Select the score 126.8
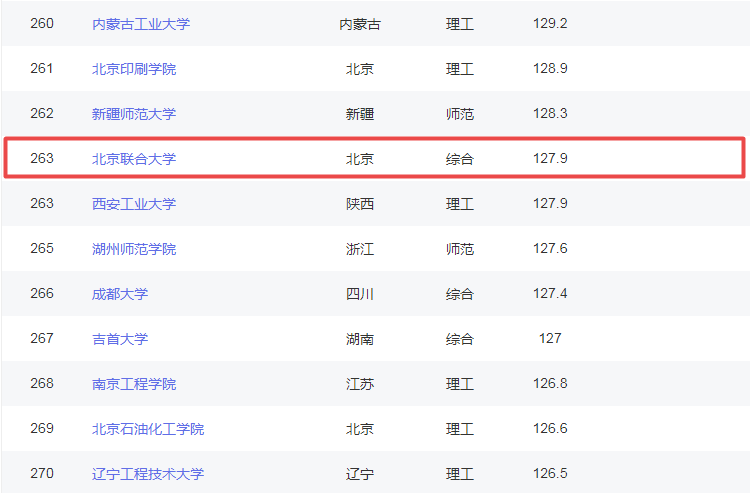The height and width of the screenshot is (493, 750). tap(550, 383)
